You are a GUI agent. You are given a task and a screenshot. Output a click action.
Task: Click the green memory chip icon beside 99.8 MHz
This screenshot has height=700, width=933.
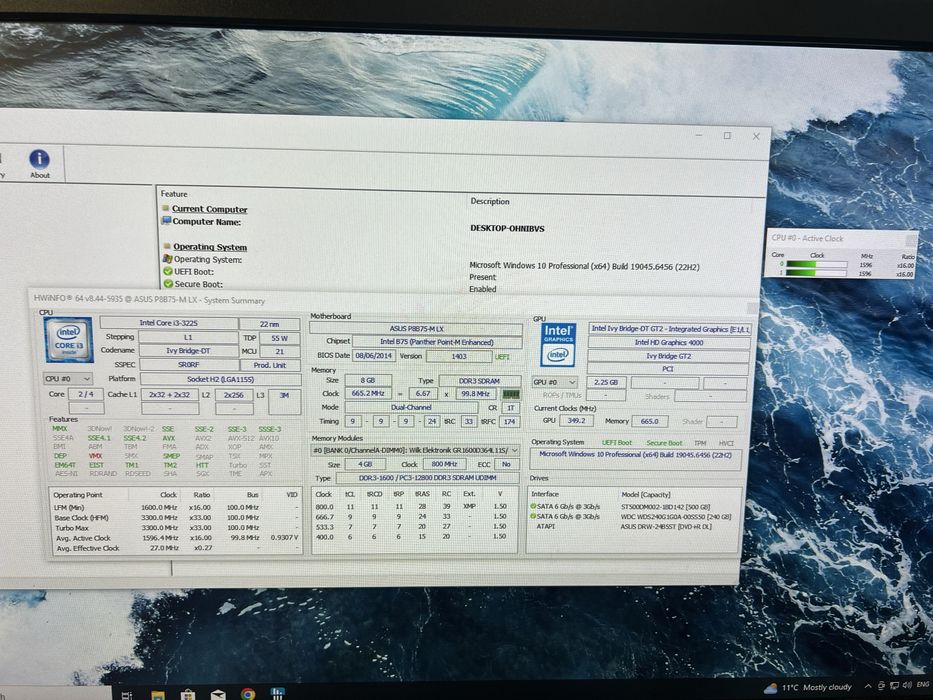click(511, 394)
